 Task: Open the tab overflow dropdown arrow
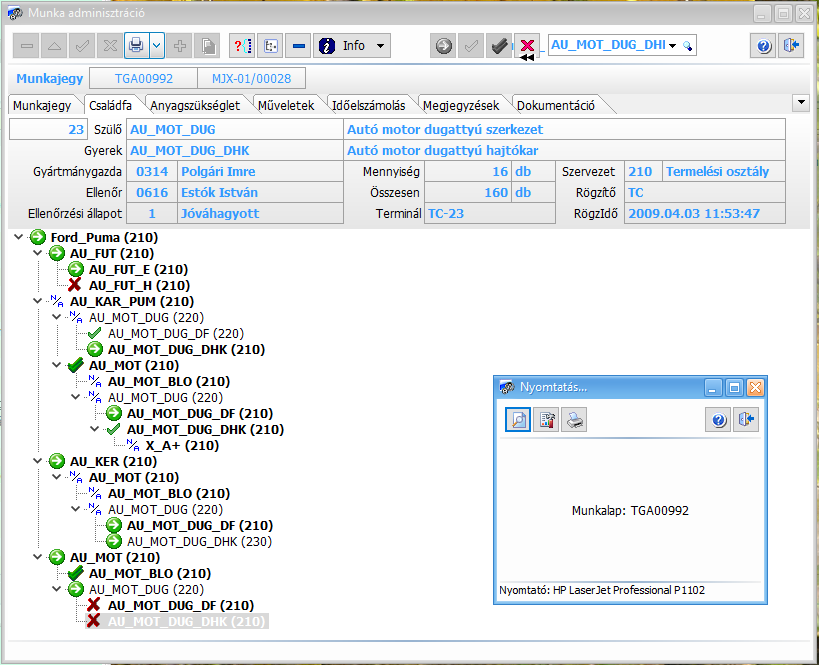pyautogui.click(x=801, y=102)
